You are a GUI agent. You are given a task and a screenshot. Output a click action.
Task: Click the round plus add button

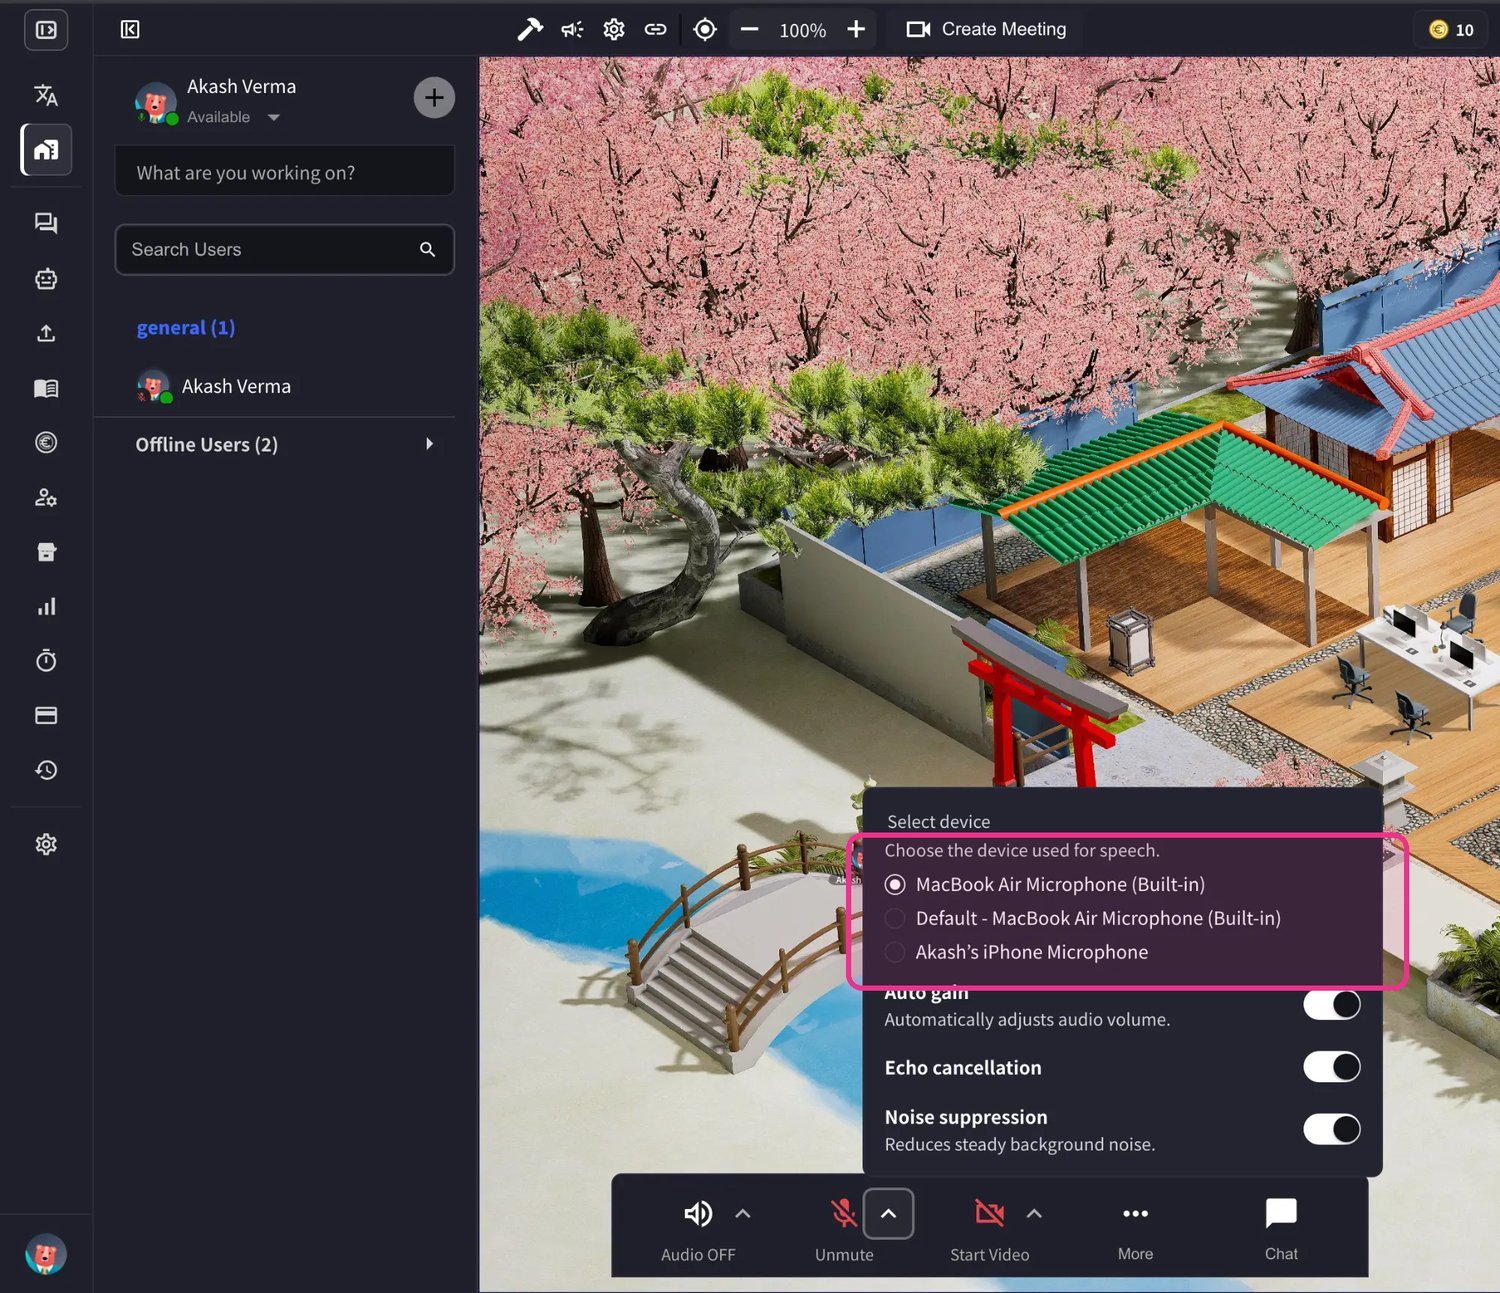pyautogui.click(x=434, y=98)
